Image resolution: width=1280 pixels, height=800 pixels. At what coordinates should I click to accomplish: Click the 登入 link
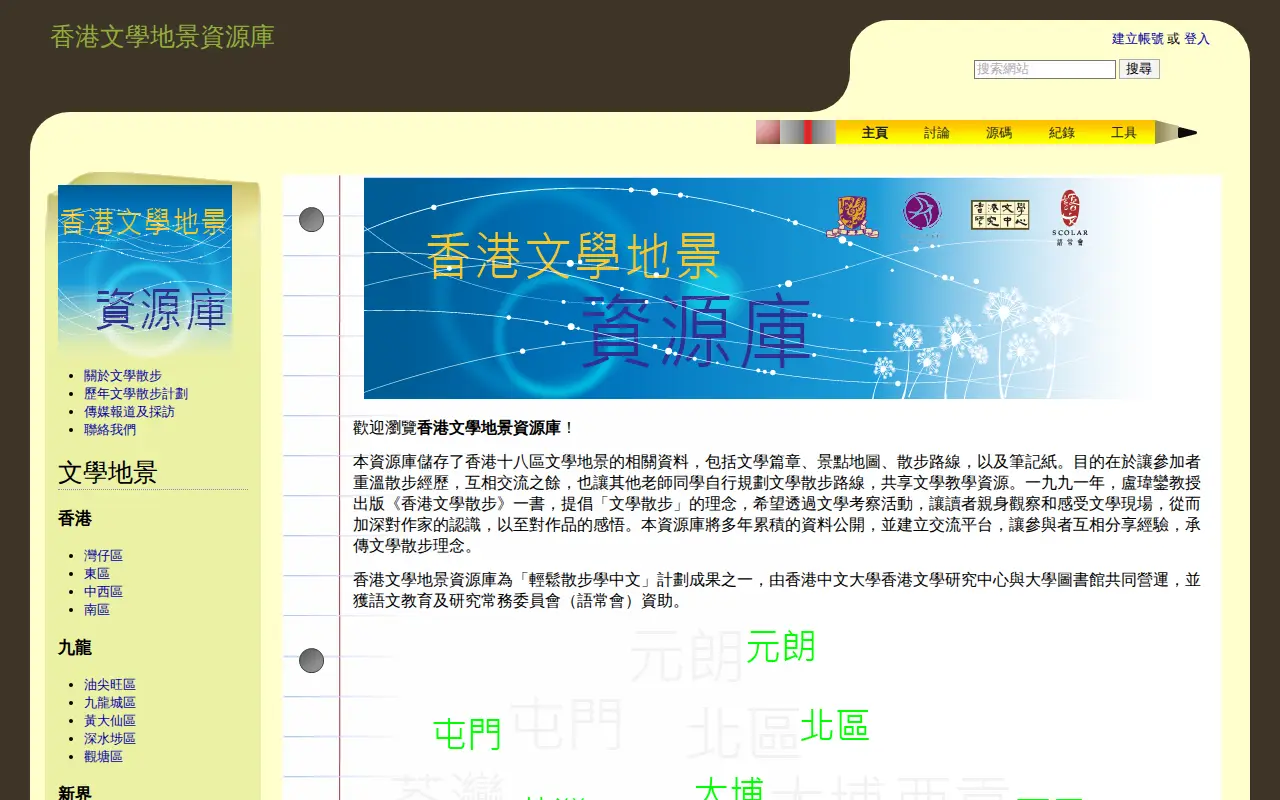coord(1197,39)
